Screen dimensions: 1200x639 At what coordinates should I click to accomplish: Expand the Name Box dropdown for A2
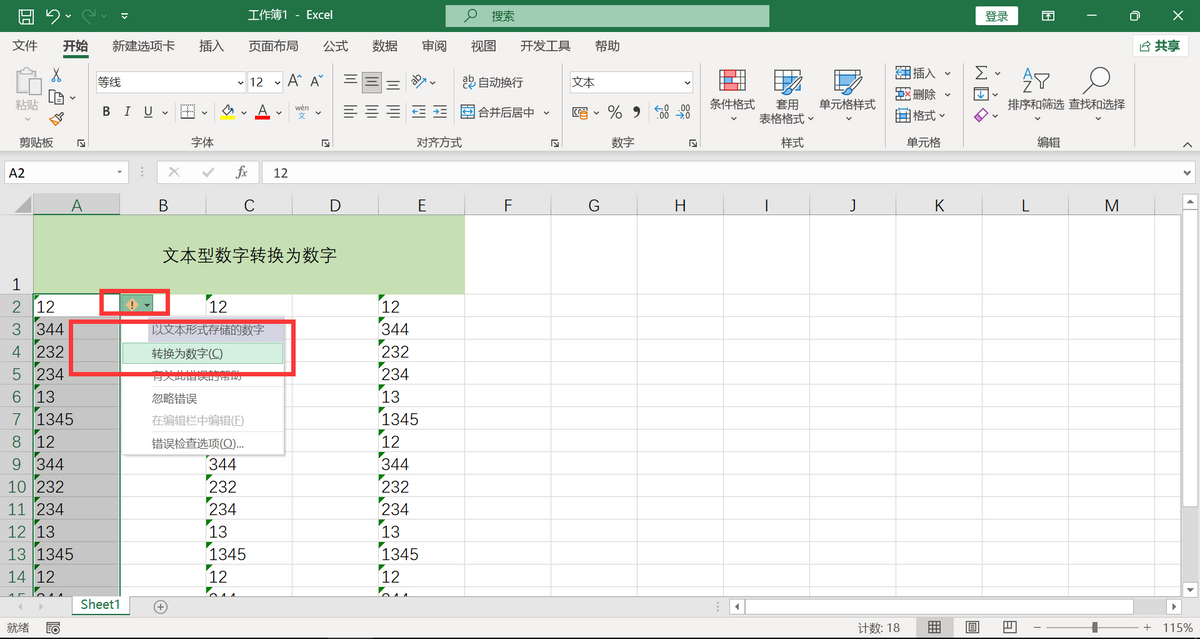point(121,172)
